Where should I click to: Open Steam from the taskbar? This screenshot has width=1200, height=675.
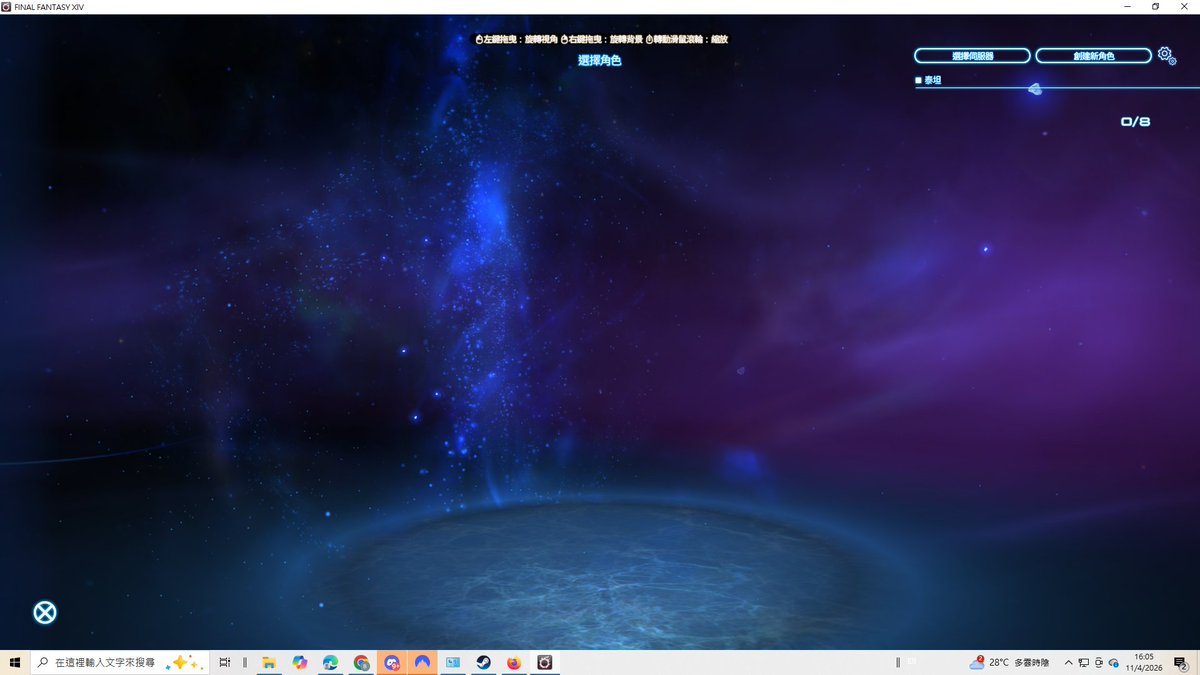pos(483,662)
